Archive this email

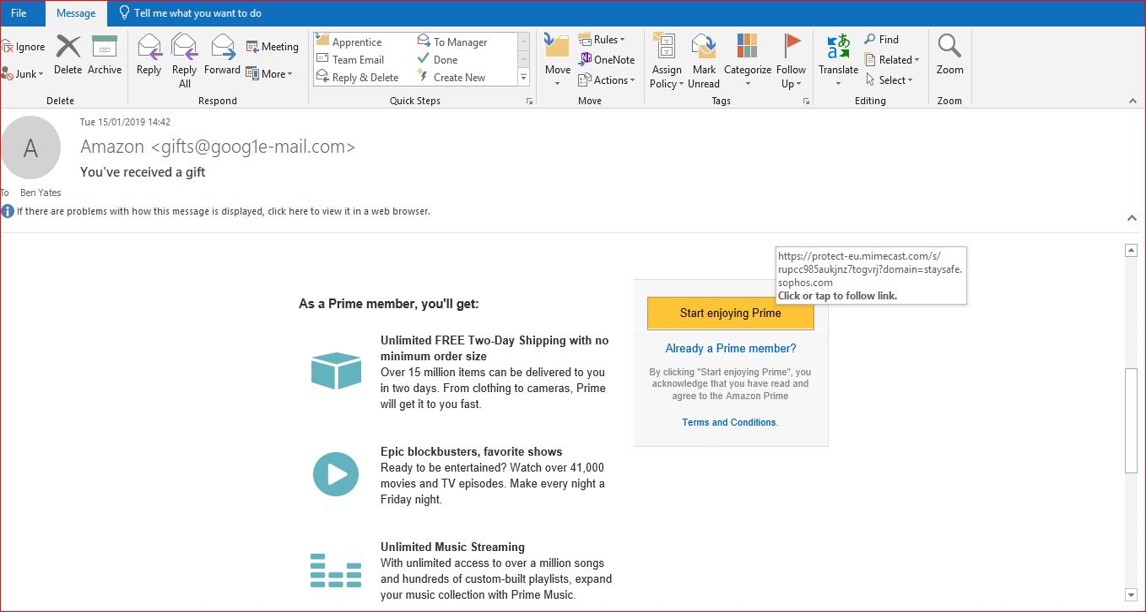tap(105, 55)
